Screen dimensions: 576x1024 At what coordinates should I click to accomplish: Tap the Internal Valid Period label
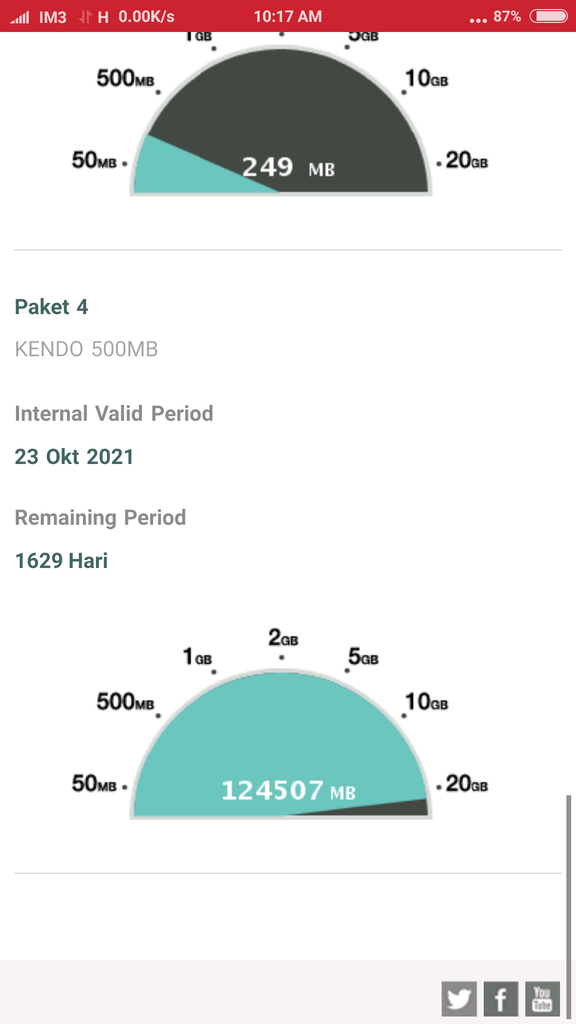pos(114,413)
